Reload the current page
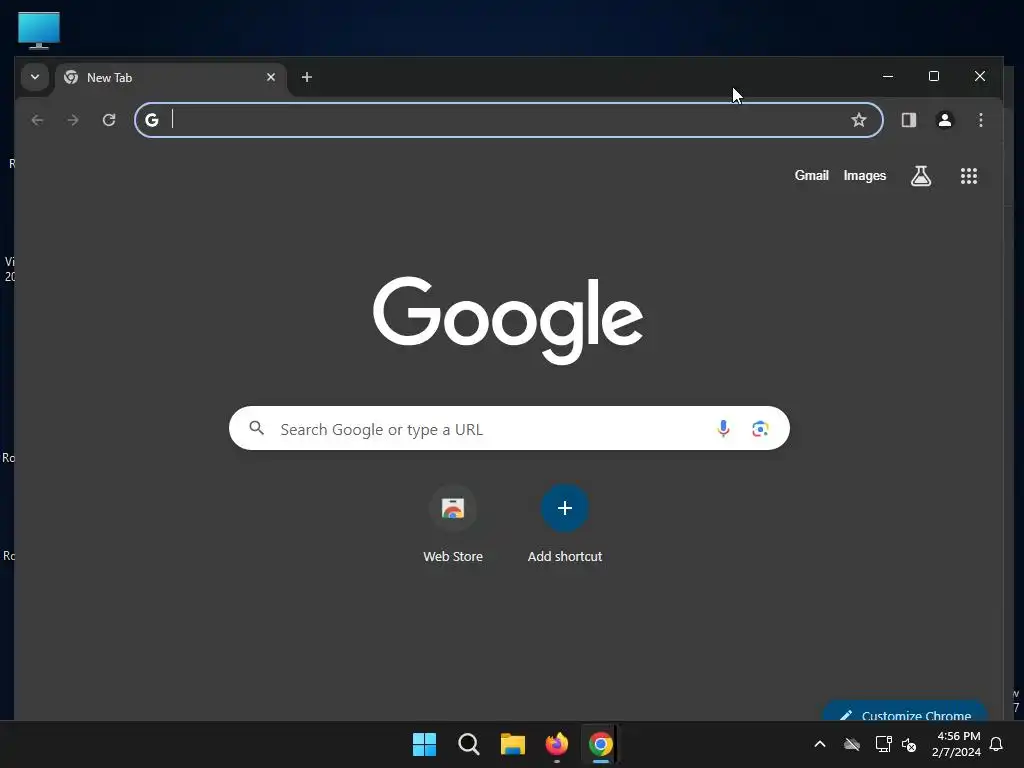 (x=109, y=120)
